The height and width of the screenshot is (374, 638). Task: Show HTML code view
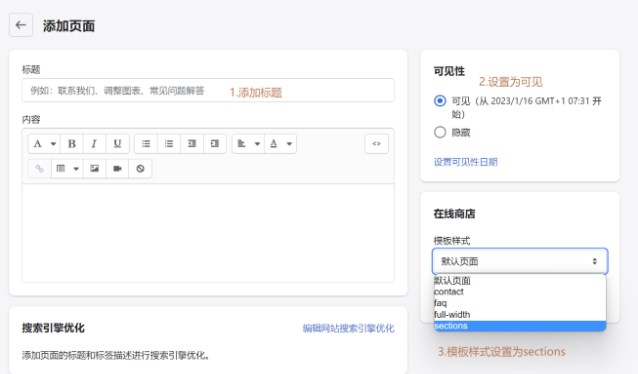coord(376,144)
